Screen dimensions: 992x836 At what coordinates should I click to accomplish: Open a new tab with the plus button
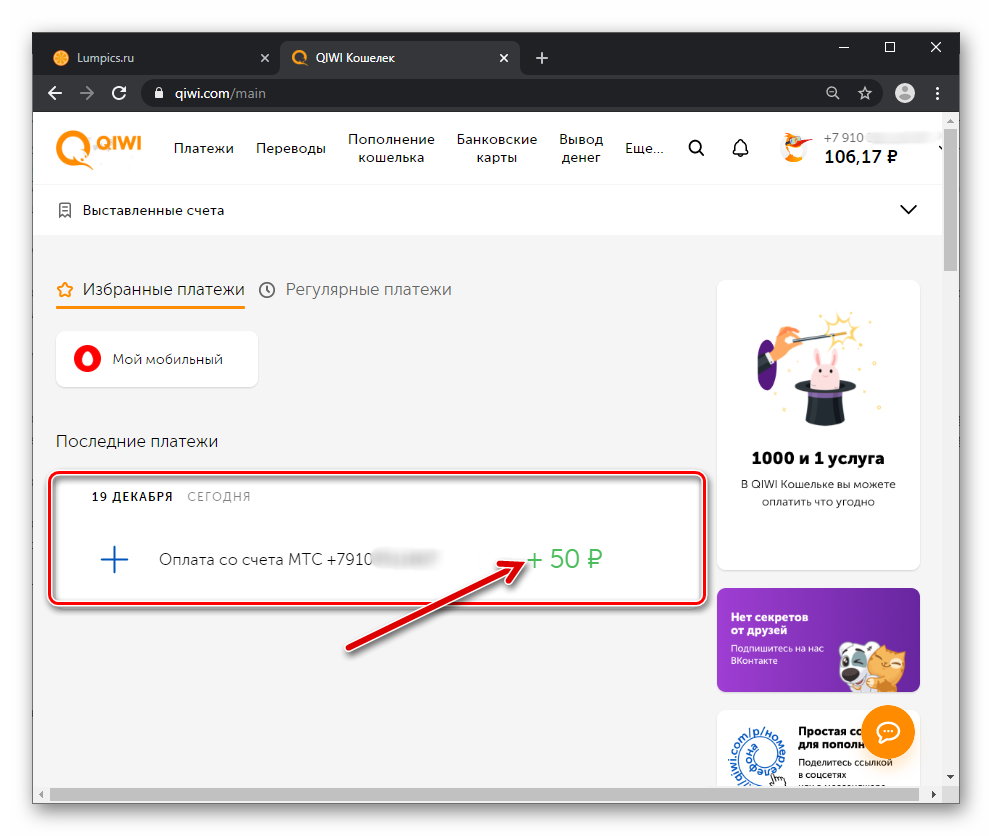(x=542, y=58)
